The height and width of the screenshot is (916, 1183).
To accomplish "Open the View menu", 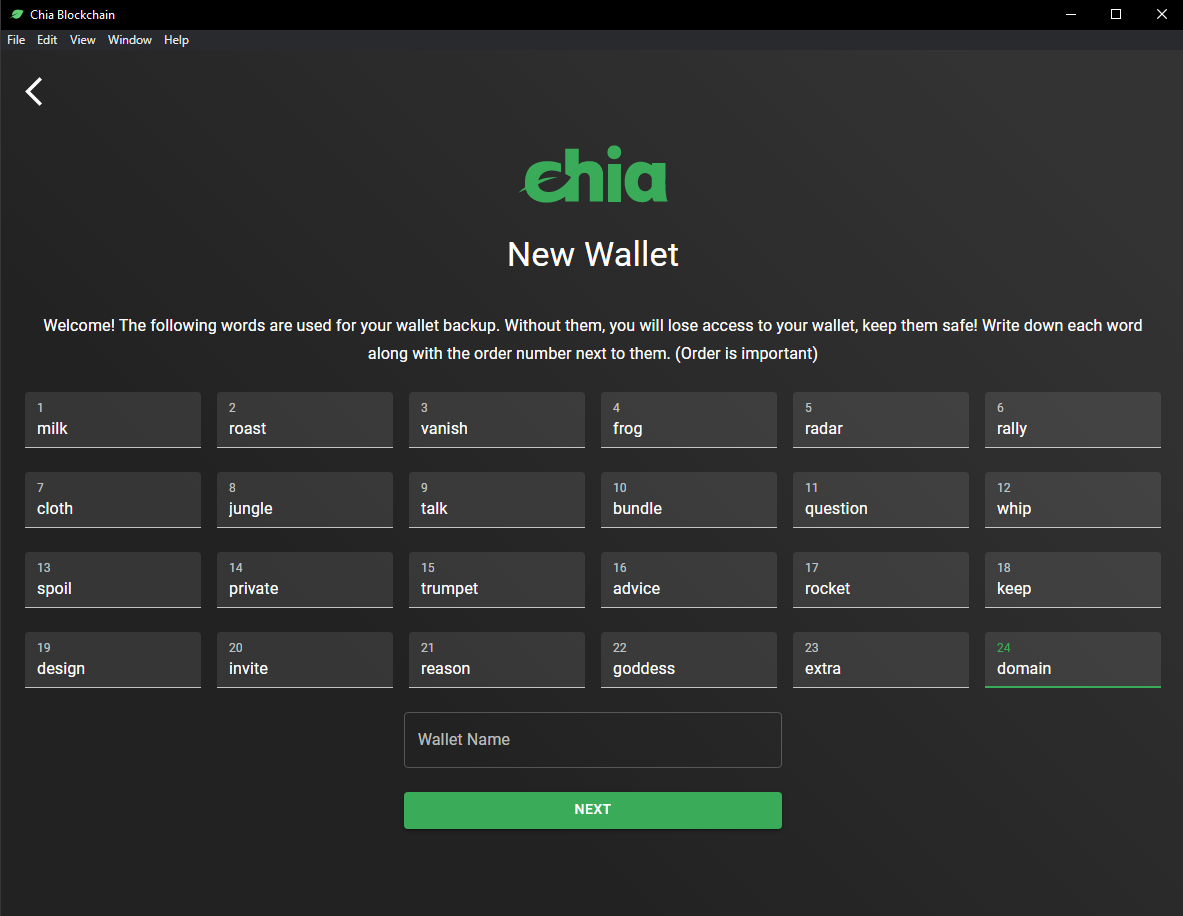I will tap(83, 40).
